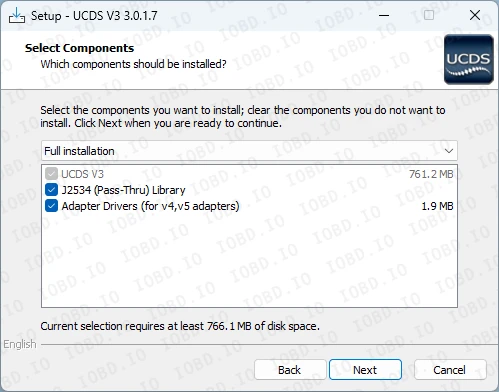Click the setup installer icon in title bar
This screenshot has height=392, width=499.
[17, 16]
